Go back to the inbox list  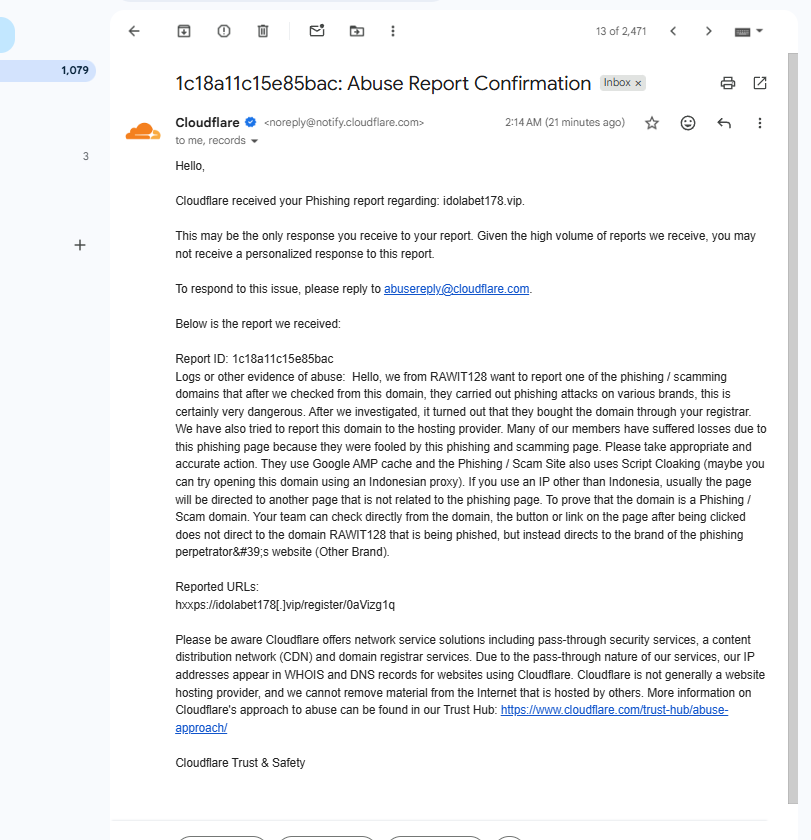[x=134, y=31]
